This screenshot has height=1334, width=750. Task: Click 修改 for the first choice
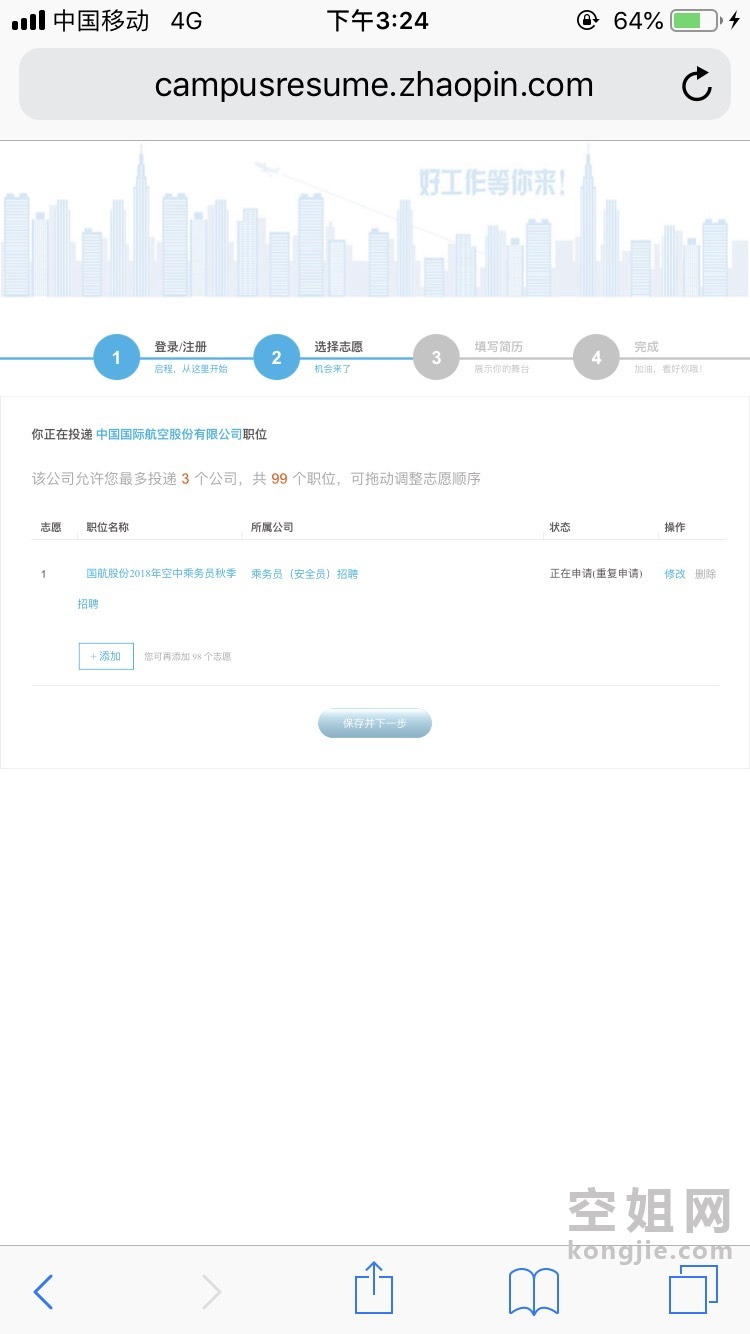coord(675,574)
